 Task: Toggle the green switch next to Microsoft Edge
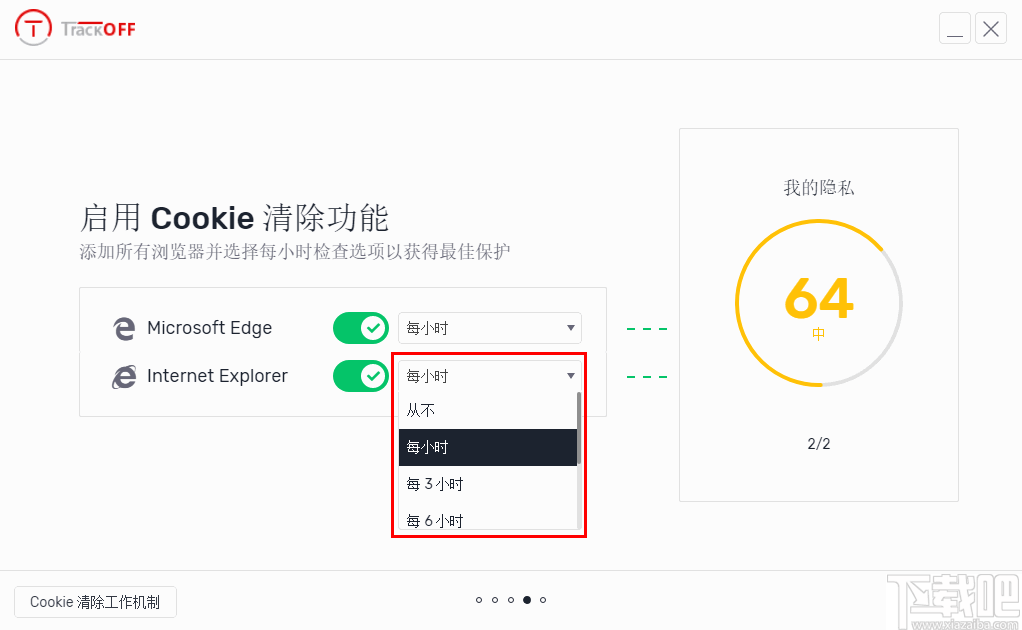click(x=361, y=327)
